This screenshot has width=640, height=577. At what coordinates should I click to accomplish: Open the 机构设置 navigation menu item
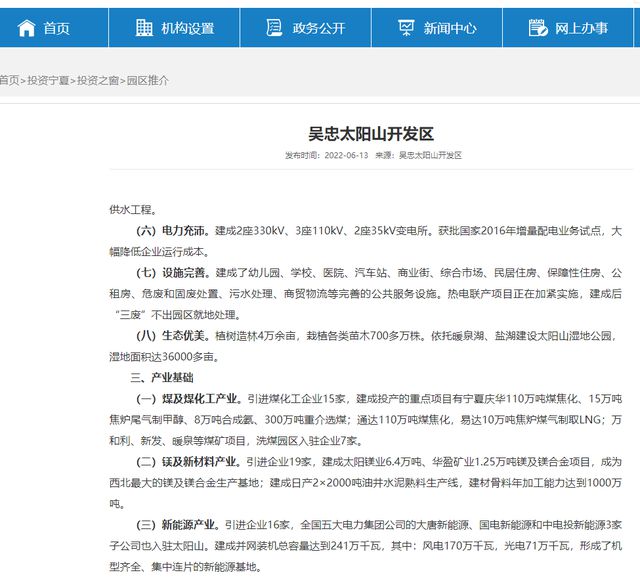click(187, 28)
